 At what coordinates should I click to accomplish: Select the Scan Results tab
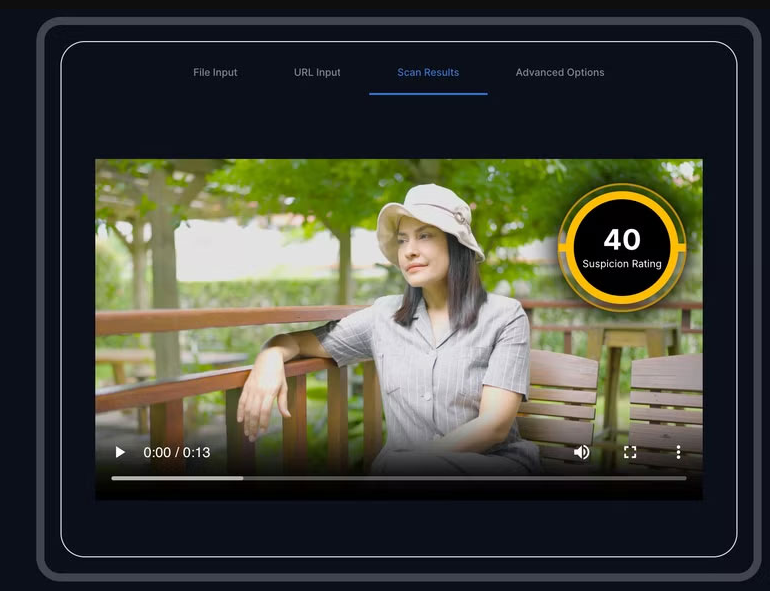(428, 72)
